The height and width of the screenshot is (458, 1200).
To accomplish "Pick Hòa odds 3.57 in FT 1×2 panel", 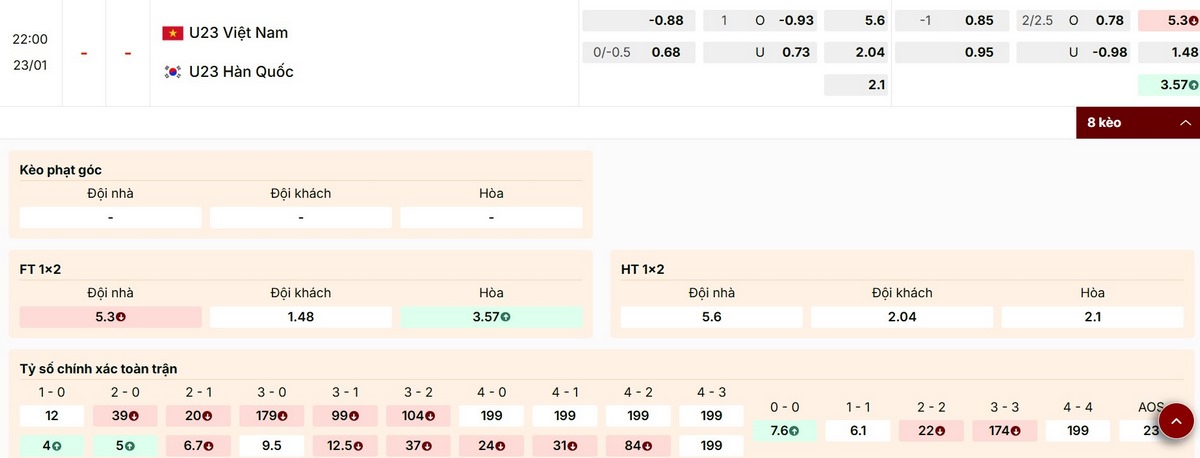I will [491, 317].
